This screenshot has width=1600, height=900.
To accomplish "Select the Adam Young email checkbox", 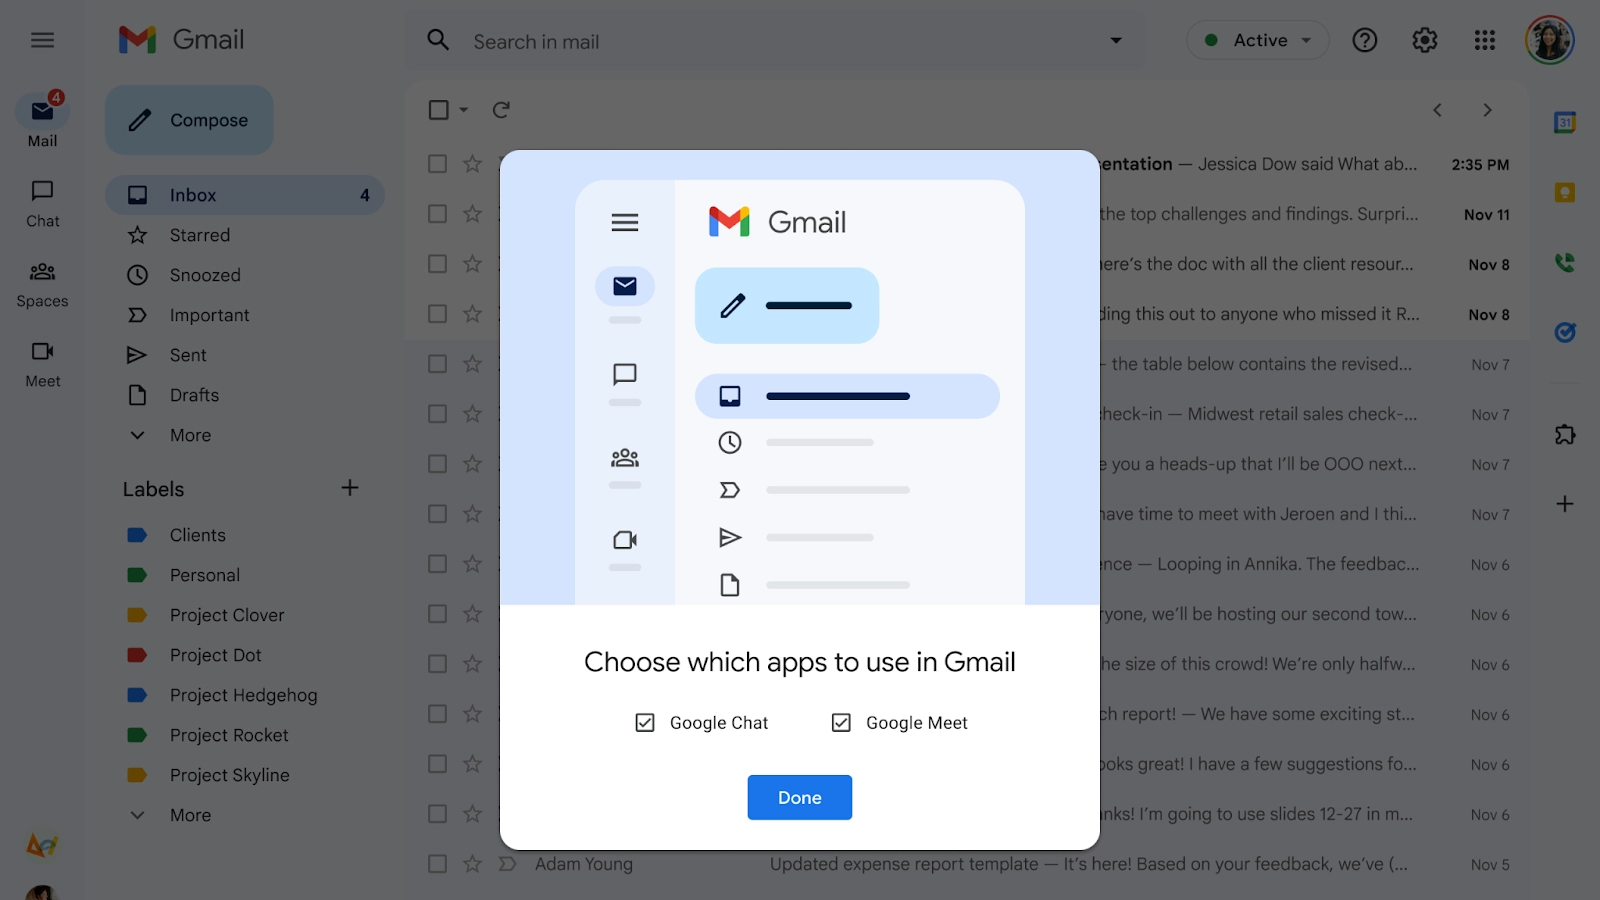I will 437,864.
